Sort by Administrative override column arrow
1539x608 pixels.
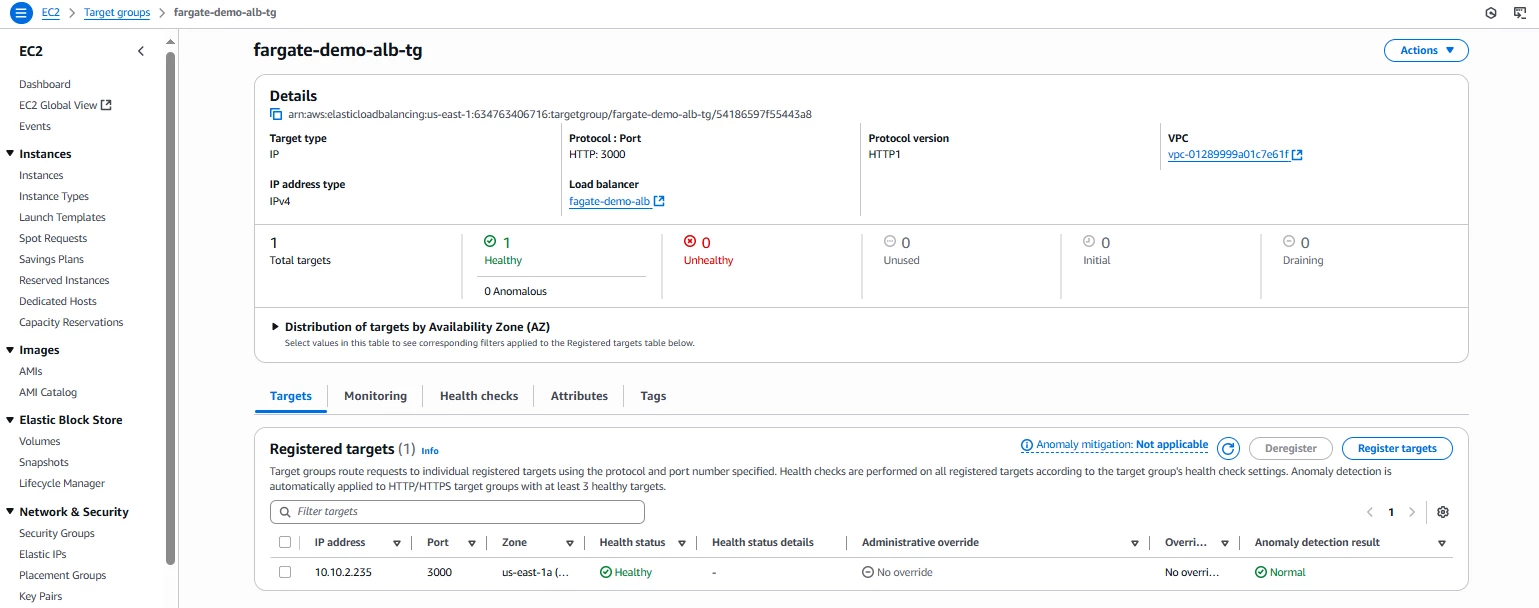coord(1134,543)
